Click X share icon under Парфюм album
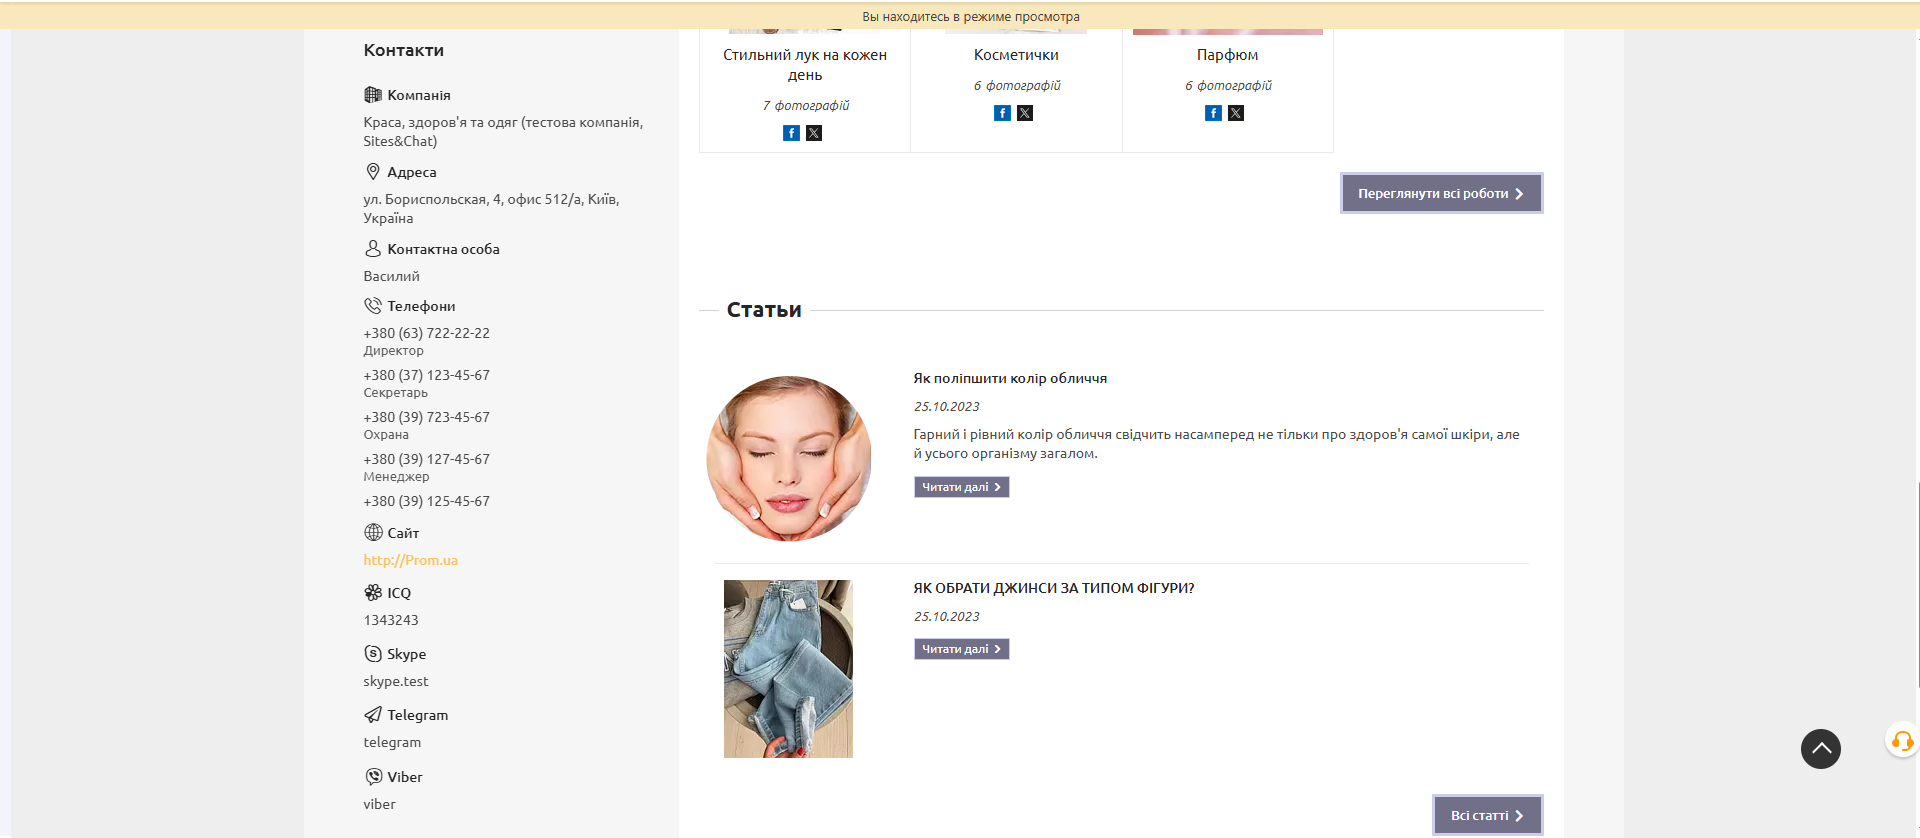The height and width of the screenshot is (838, 1920). [x=1236, y=113]
